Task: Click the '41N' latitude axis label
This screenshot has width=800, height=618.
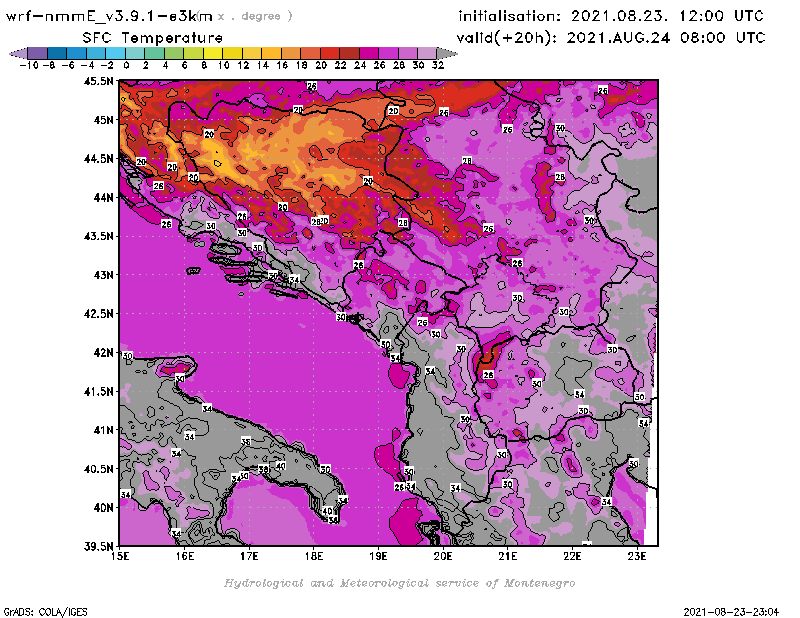Action: click(x=104, y=430)
